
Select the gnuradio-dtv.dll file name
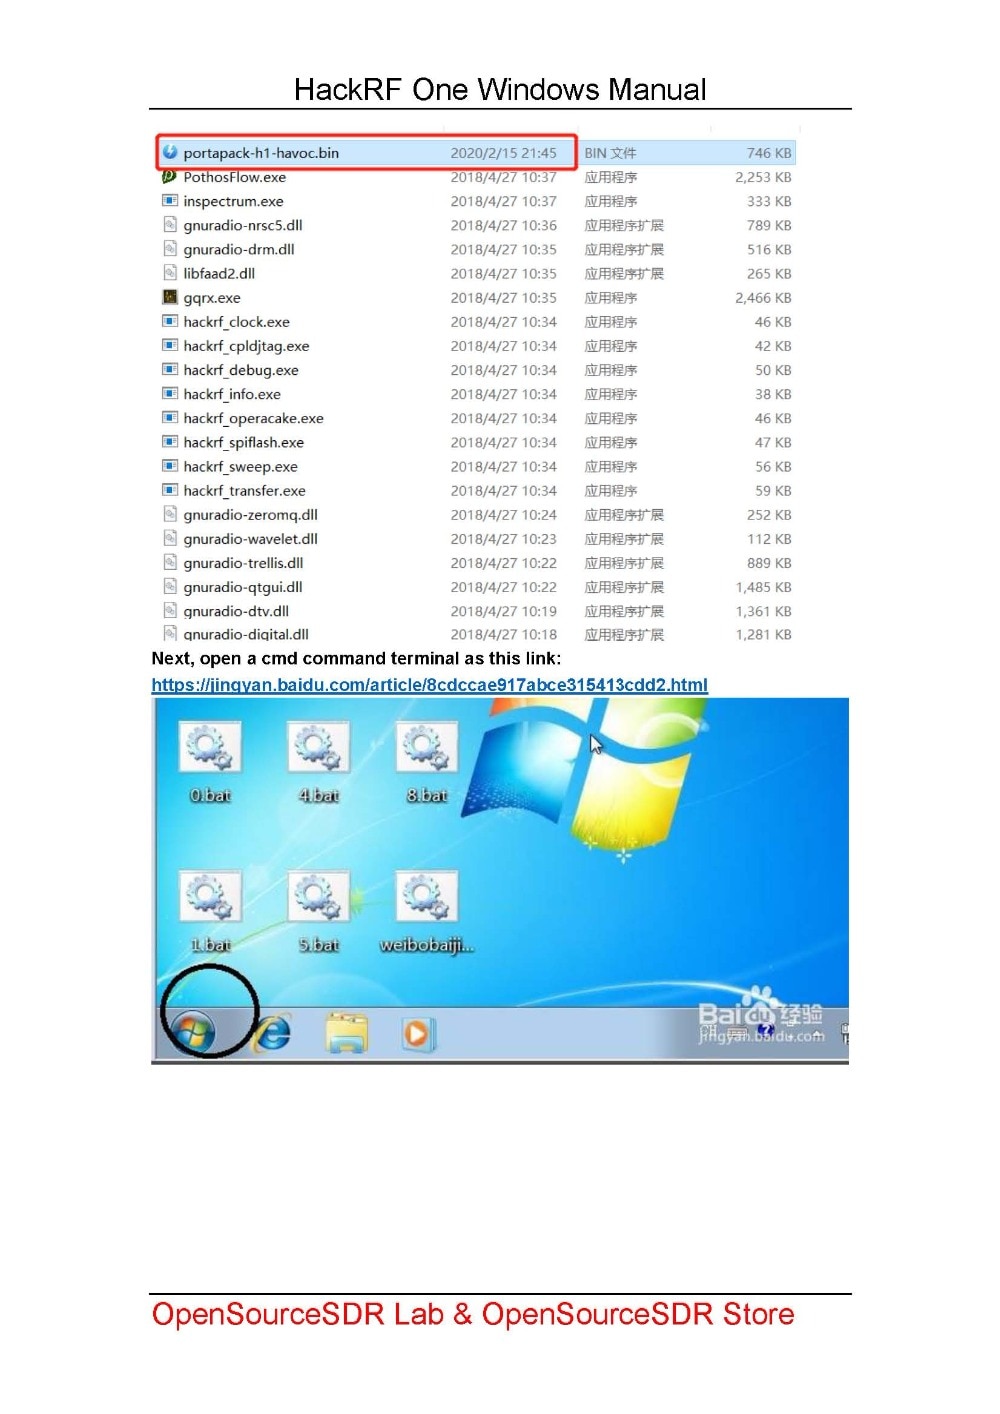point(236,611)
